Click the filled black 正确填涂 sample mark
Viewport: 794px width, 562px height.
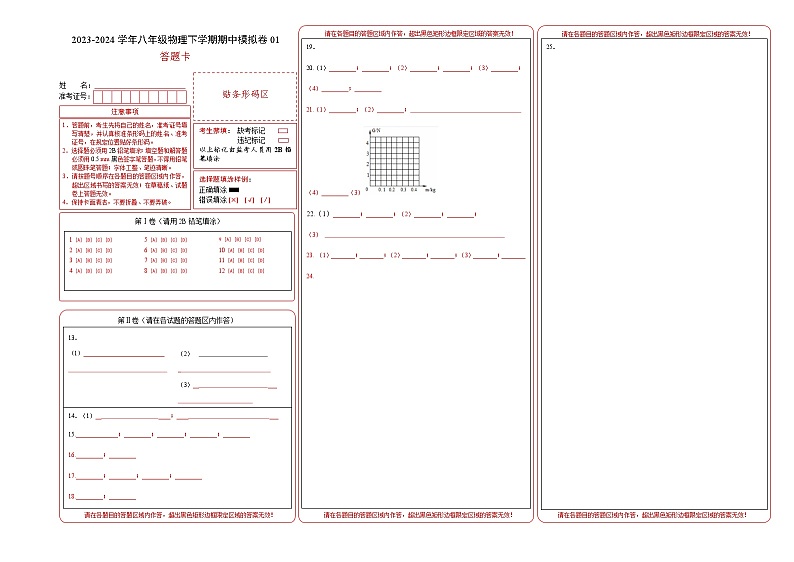(x=234, y=189)
